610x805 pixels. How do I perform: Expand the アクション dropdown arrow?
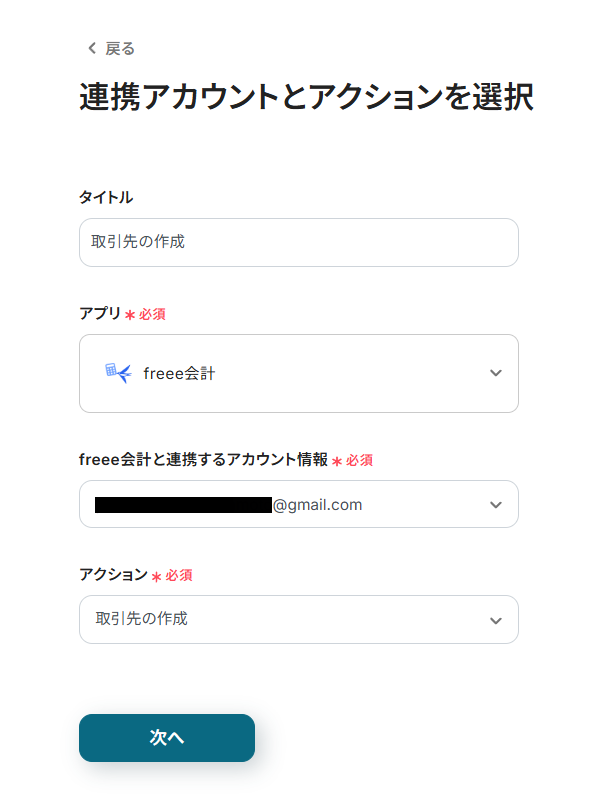point(496,620)
